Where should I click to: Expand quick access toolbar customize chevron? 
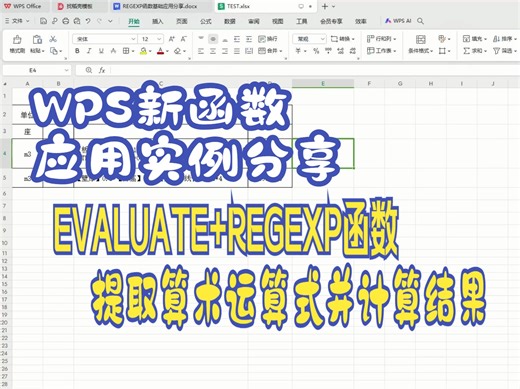click(110, 21)
